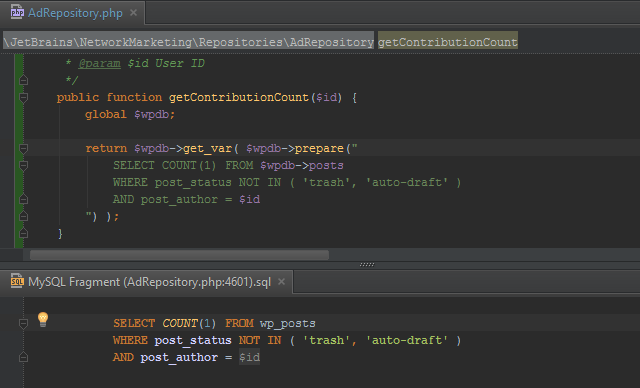This screenshot has width=640, height=388.
Task: Click the horizontal scrollbar in PHP editor
Action: click(x=179, y=255)
